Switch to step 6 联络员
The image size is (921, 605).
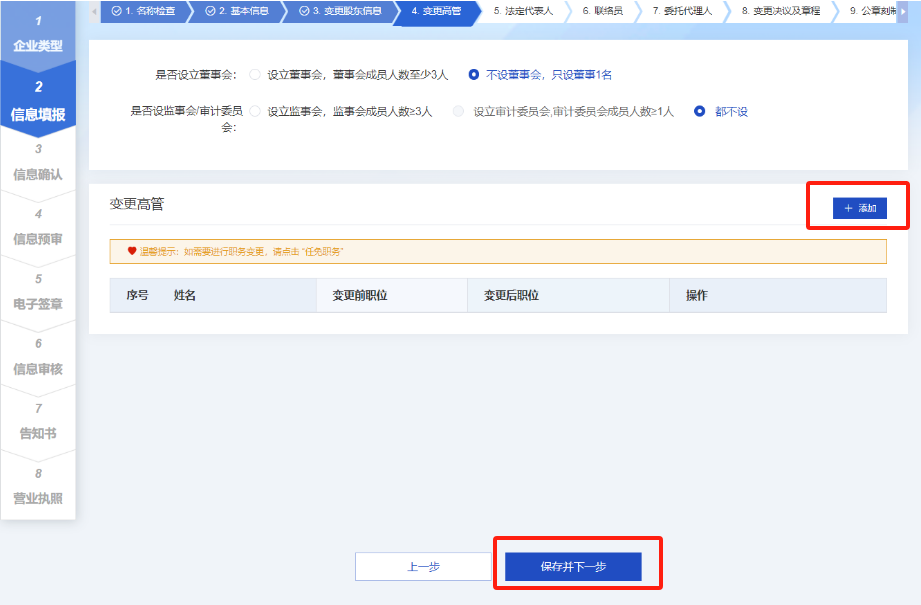(x=602, y=11)
